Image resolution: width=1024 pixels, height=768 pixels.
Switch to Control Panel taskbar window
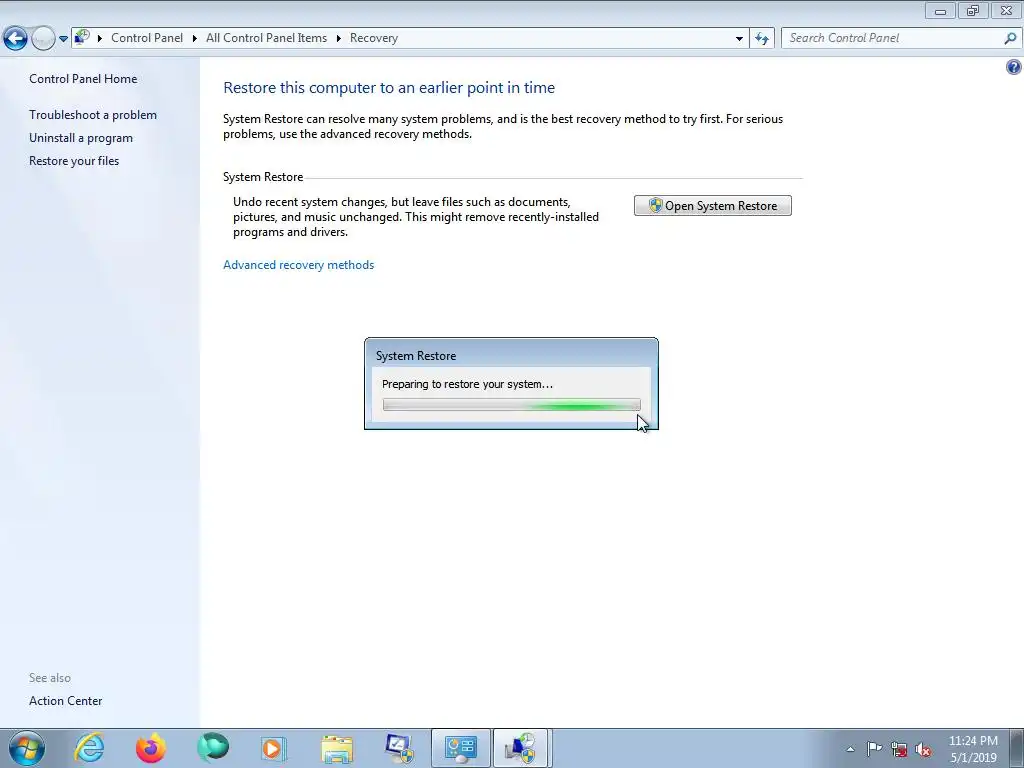pyautogui.click(x=460, y=748)
